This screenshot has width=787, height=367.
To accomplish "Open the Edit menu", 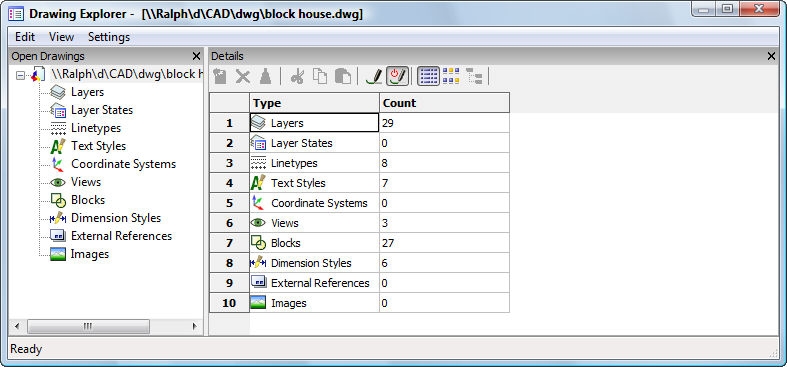I will point(25,37).
